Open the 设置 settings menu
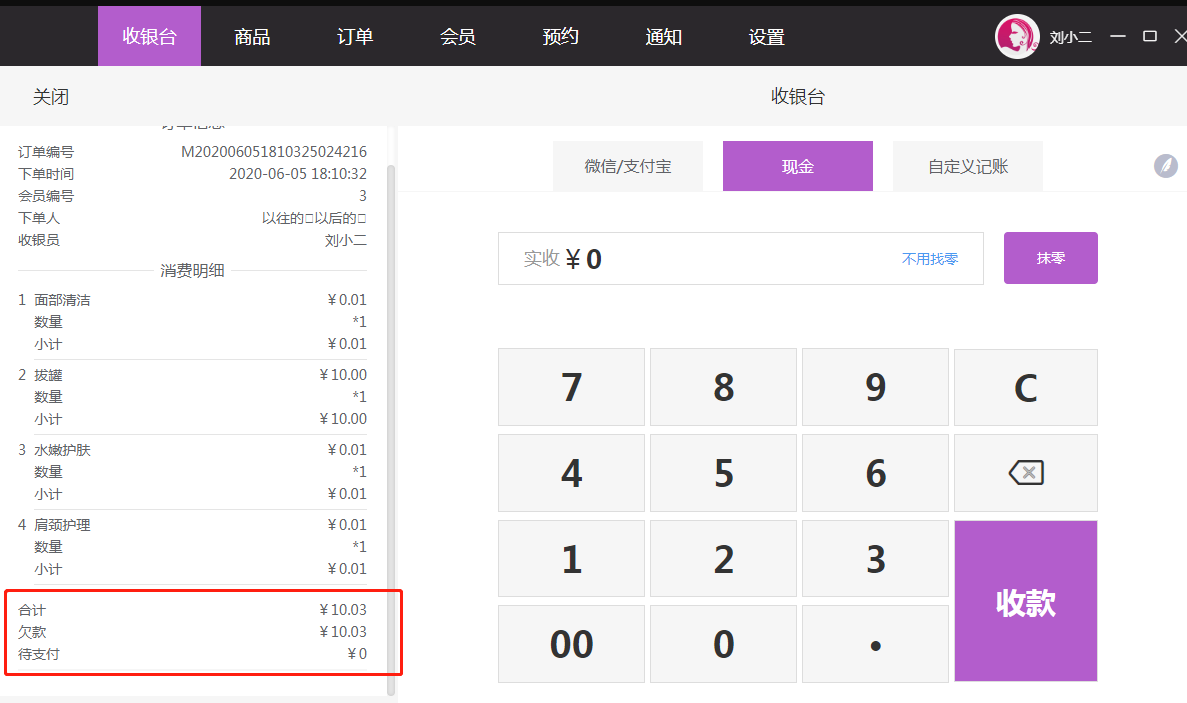Image resolution: width=1187 pixels, height=703 pixels. (767, 37)
